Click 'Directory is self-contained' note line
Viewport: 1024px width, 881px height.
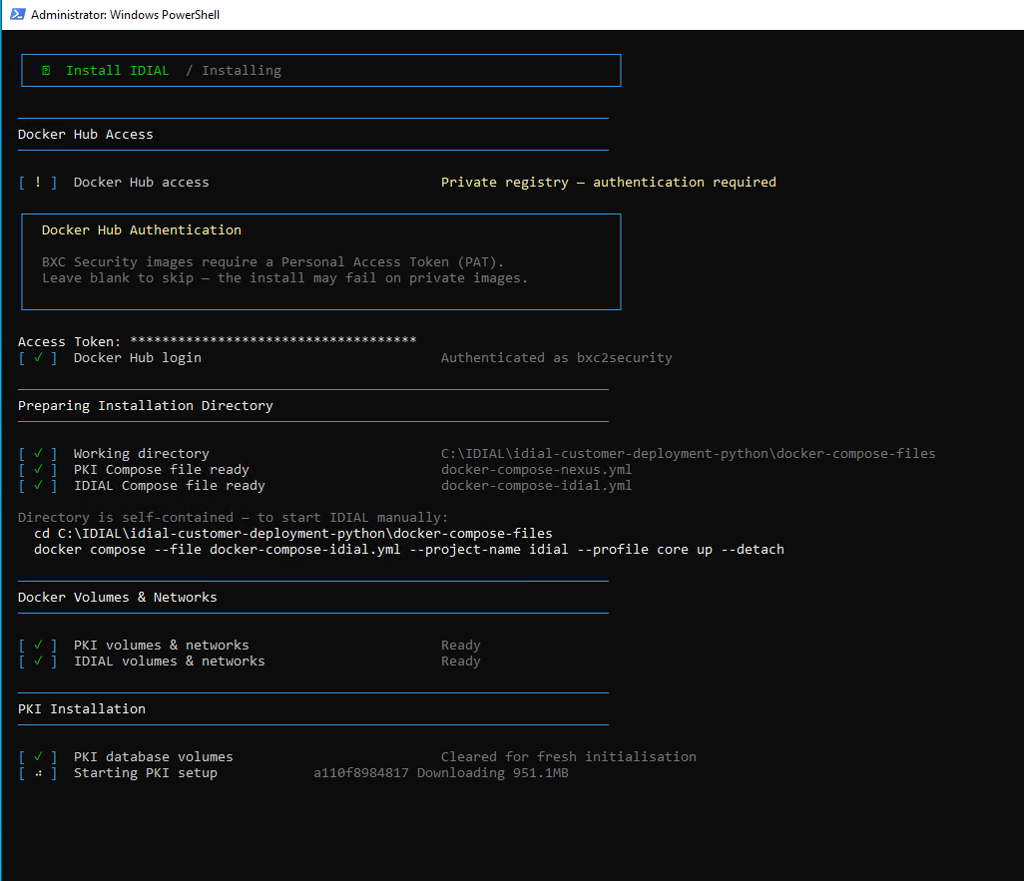[233, 517]
